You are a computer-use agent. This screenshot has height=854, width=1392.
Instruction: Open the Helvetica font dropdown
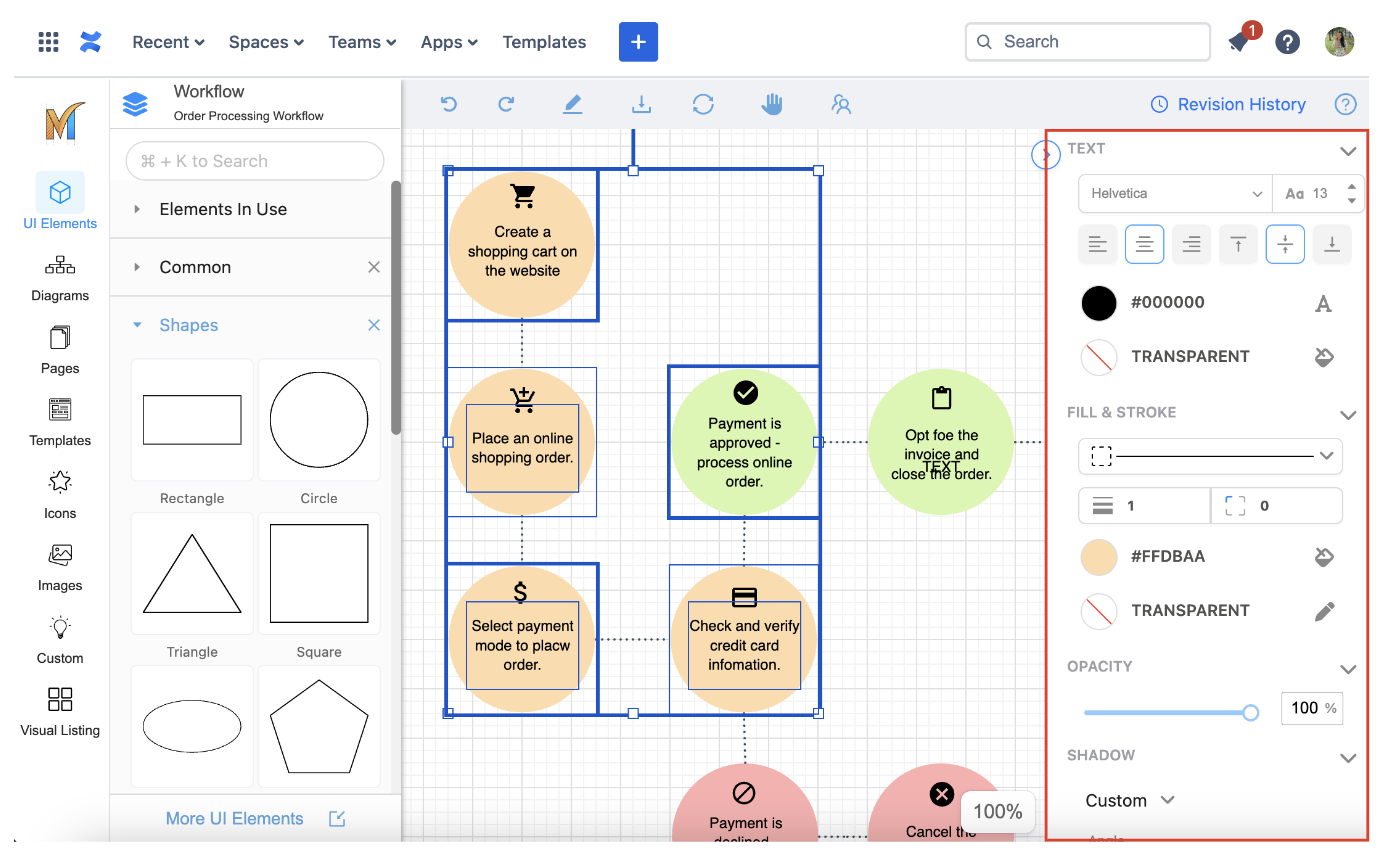1175,194
